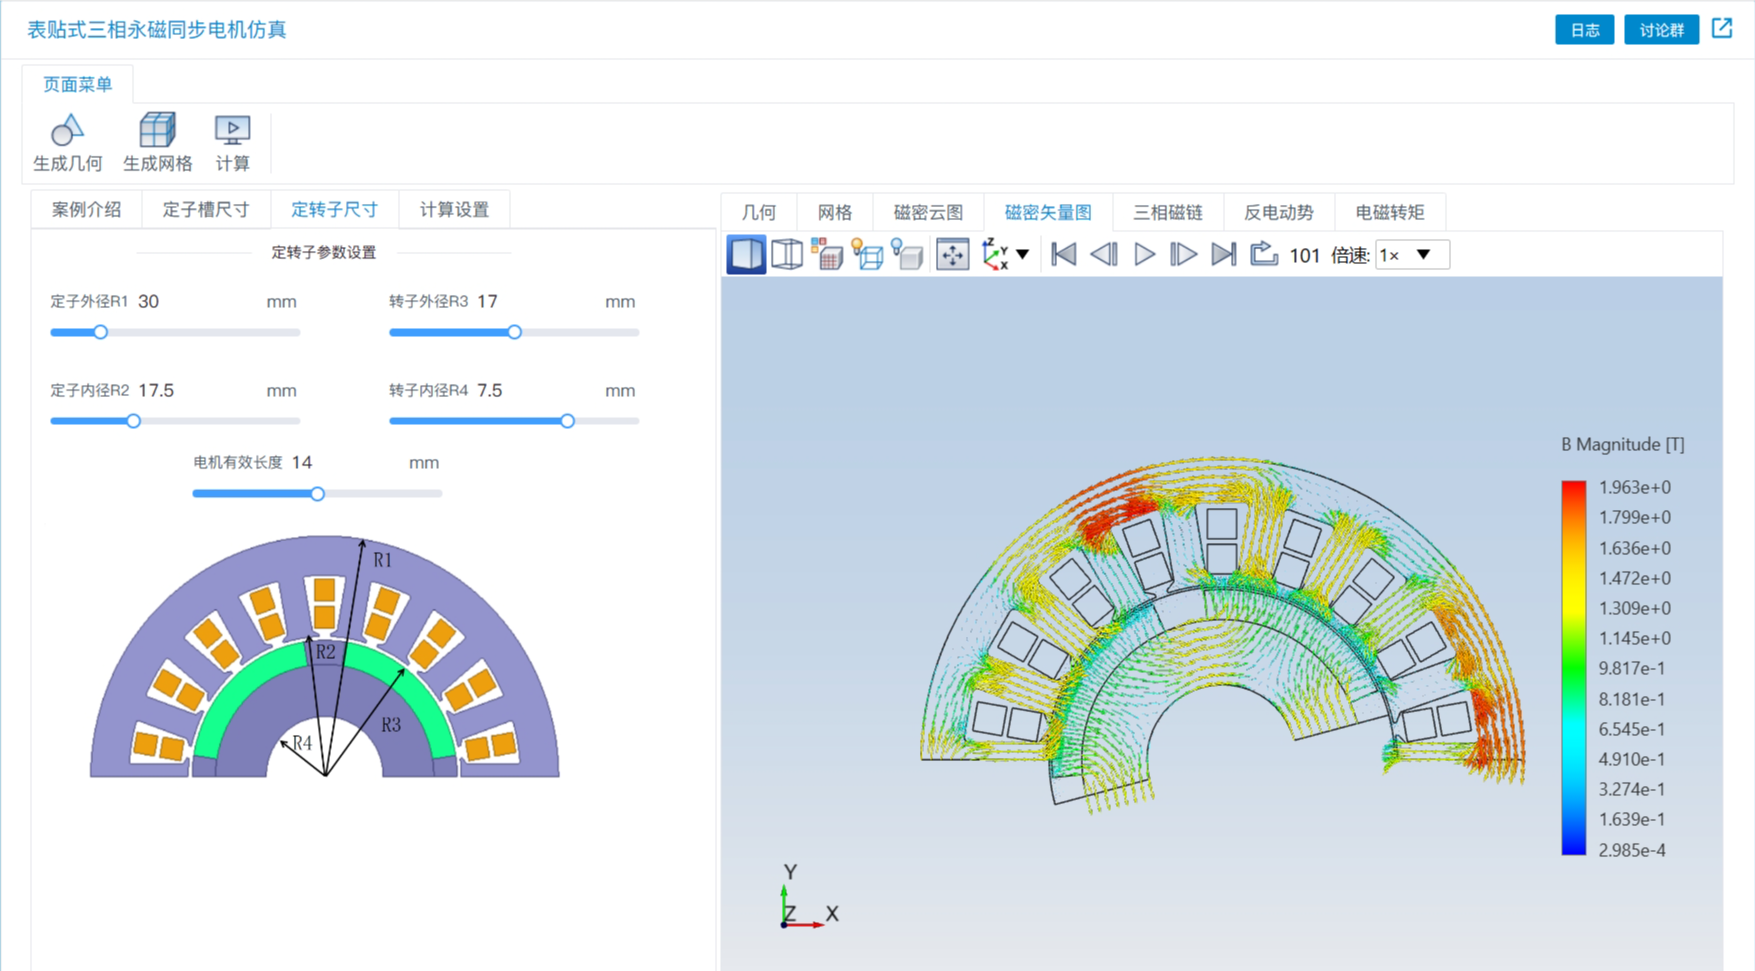Image resolution: width=1755 pixels, height=971 pixels.
Task: Click the 转子内径R4 slider handle
Action: tap(567, 421)
